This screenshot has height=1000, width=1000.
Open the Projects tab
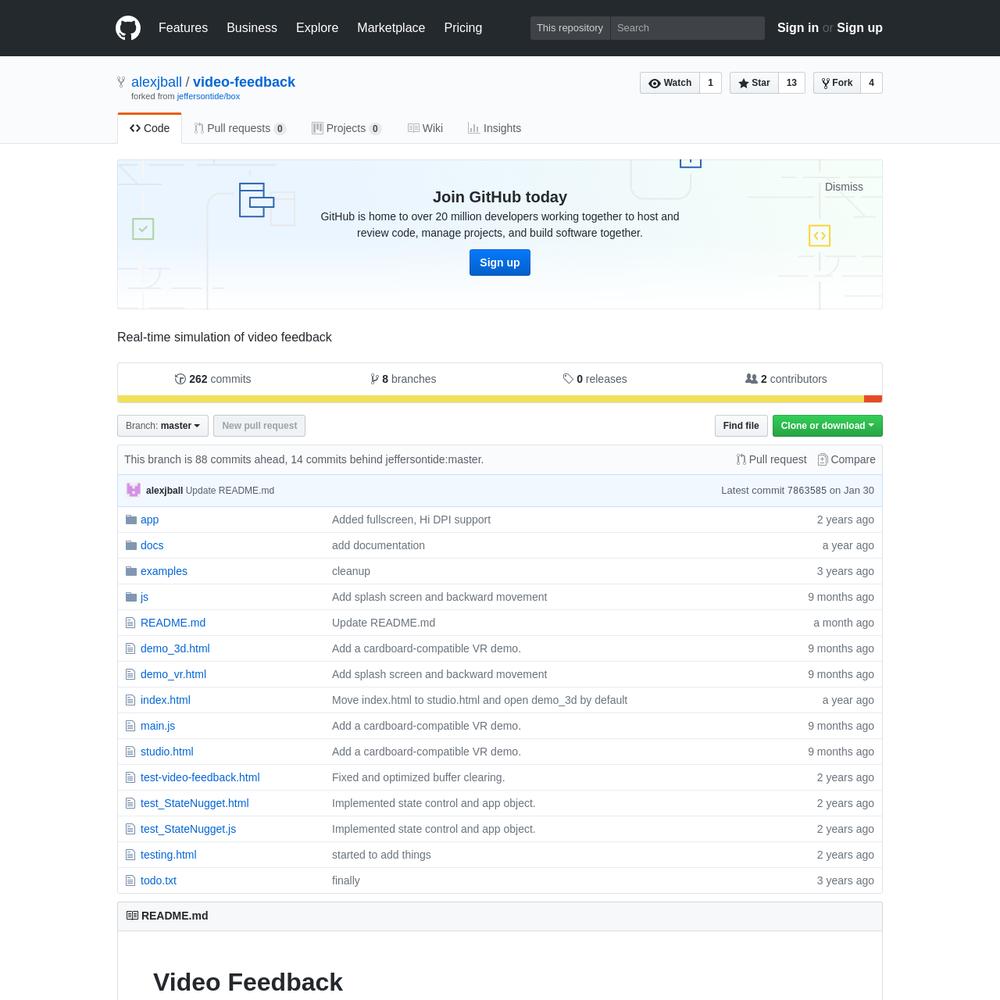(x=346, y=128)
